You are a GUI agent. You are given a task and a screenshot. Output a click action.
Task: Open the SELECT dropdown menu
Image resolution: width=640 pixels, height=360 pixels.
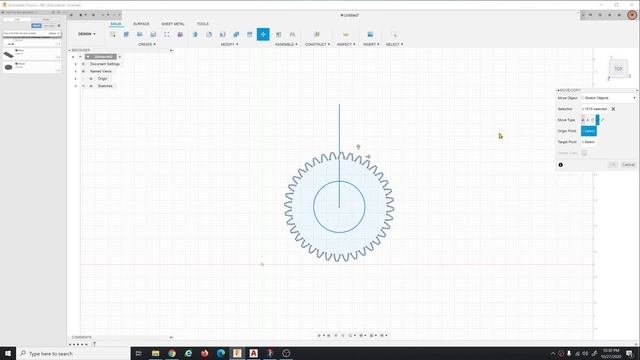[x=394, y=44]
